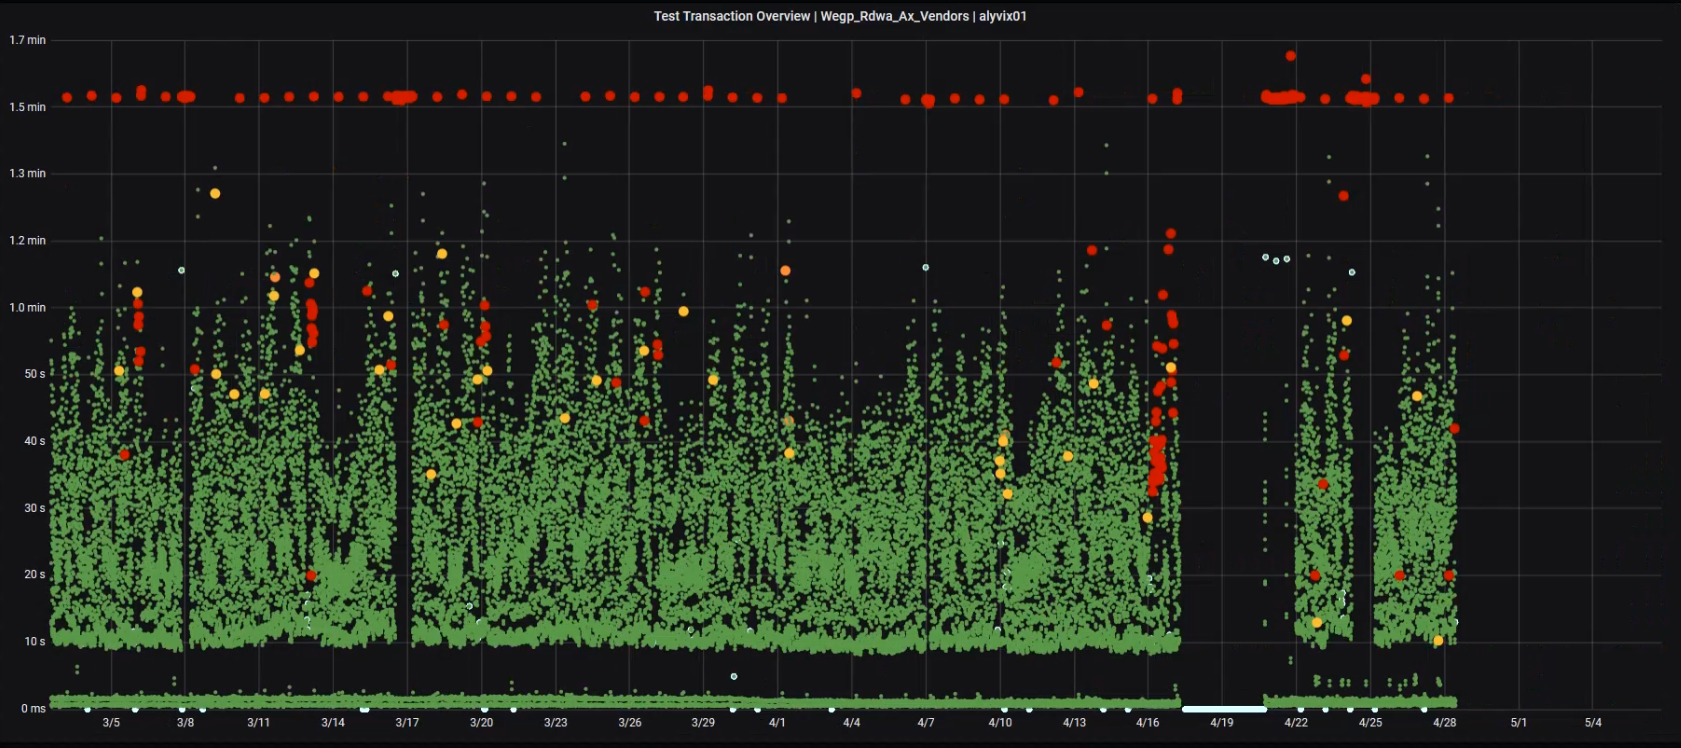Click the '10 s' y-axis label
The height and width of the screenshot is (748, 1681).
click(35, 641)
